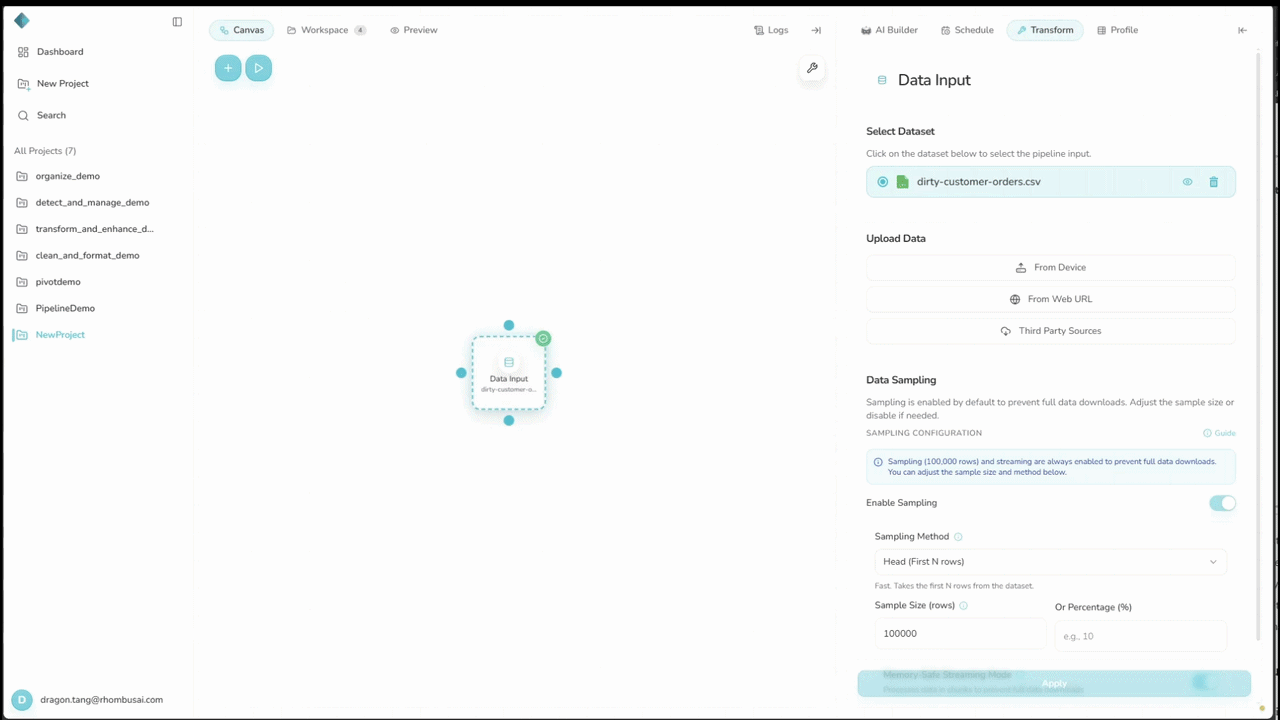Screen dimensions: 1280x720
Task: Select the dirty-customer-orders.csv radio button
Action: pyautogui.click(x=882, y=182)
